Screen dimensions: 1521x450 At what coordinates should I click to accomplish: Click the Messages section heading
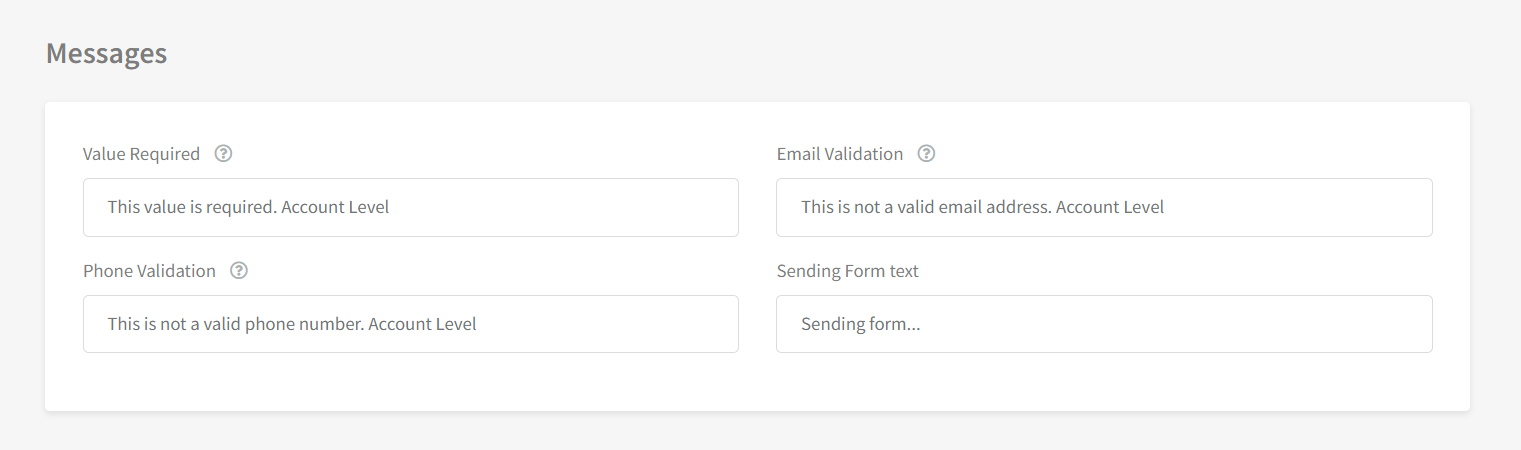point(107,53)
